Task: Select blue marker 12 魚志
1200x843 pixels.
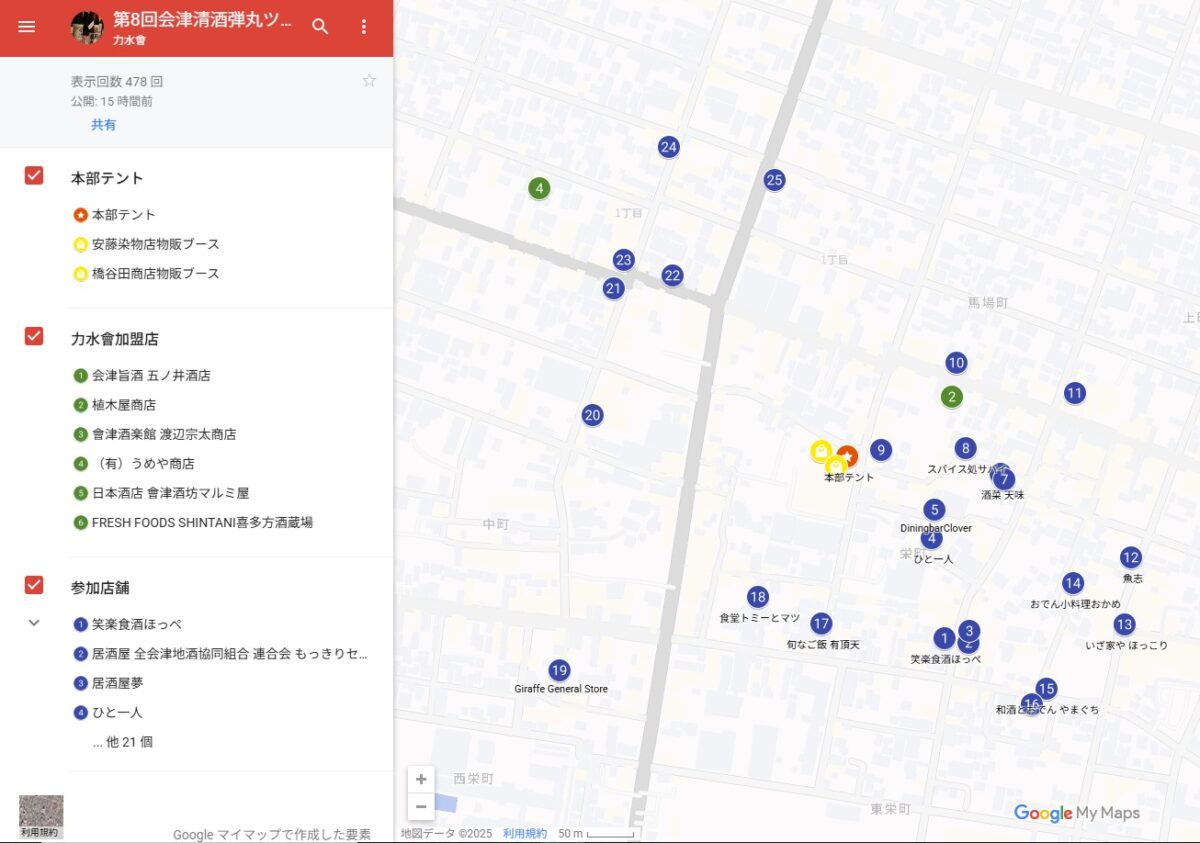Action: (x=1131, y=558)
